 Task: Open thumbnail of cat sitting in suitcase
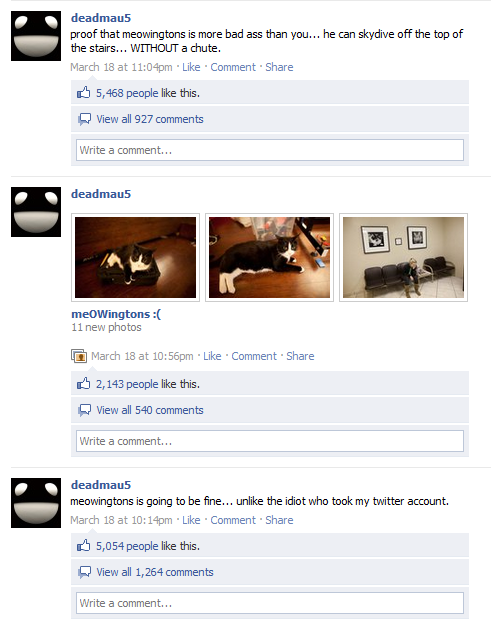click(x=136, y=258)
